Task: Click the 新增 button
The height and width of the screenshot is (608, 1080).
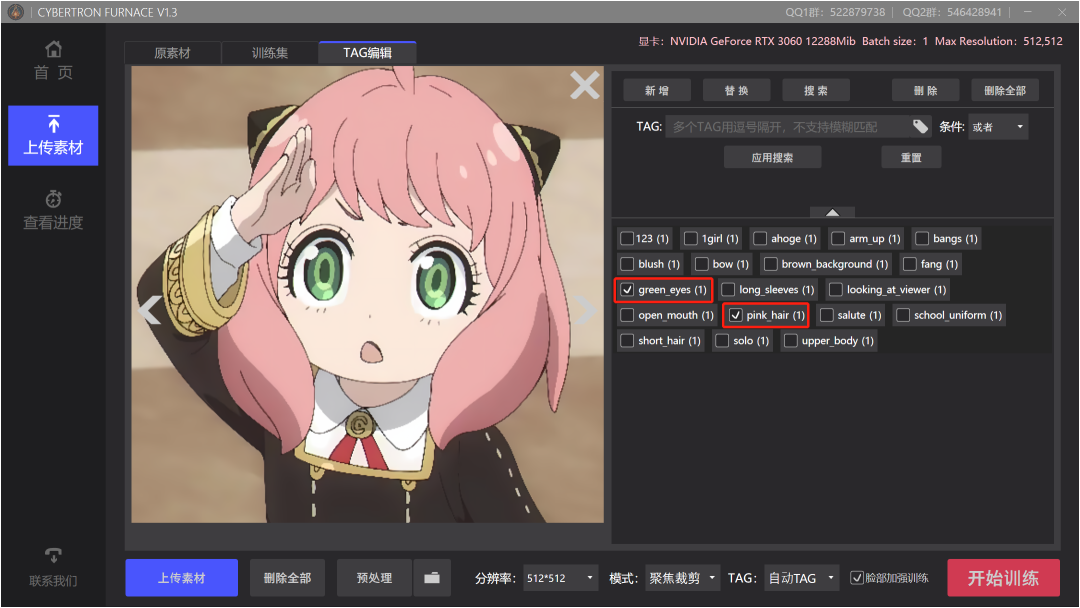Action: tap(656, 90)
